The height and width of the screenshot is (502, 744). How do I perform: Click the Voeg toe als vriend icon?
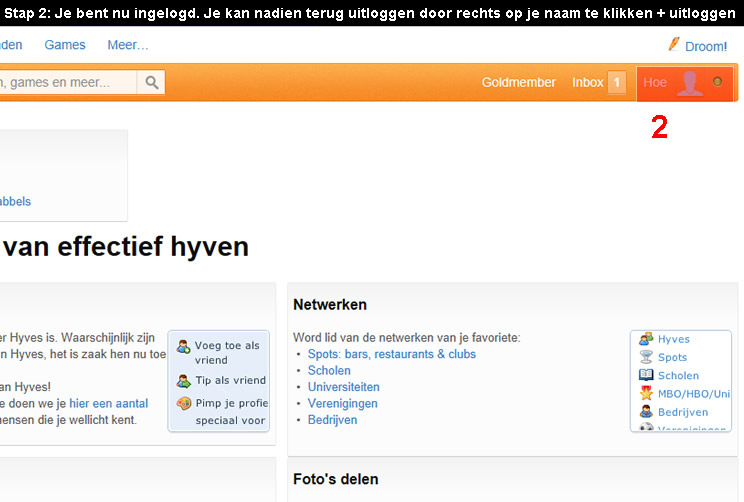click(x=184, y=346)
